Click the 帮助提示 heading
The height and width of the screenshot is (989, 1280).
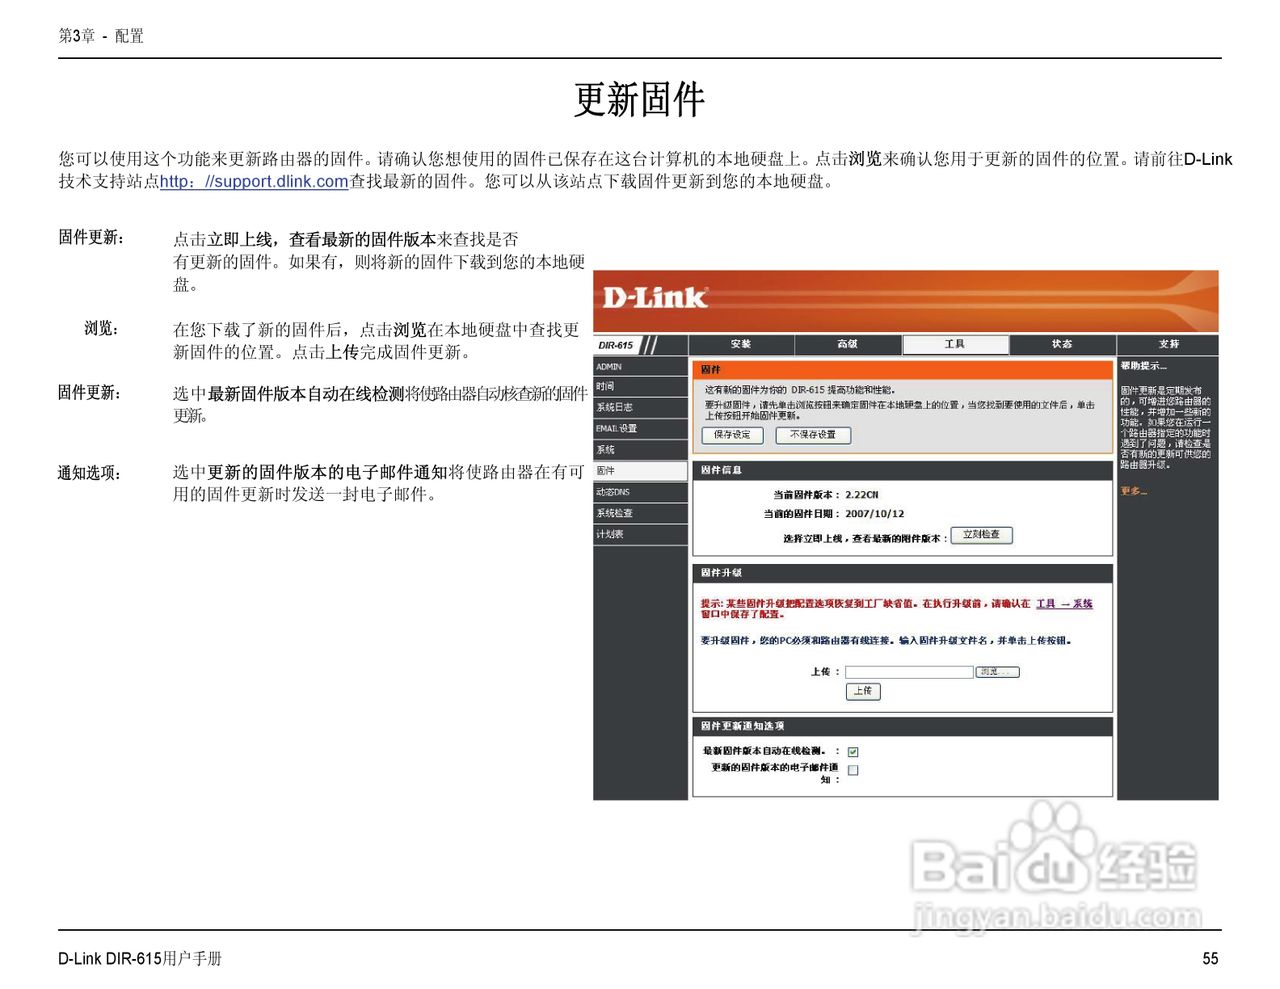point(1143,366)
